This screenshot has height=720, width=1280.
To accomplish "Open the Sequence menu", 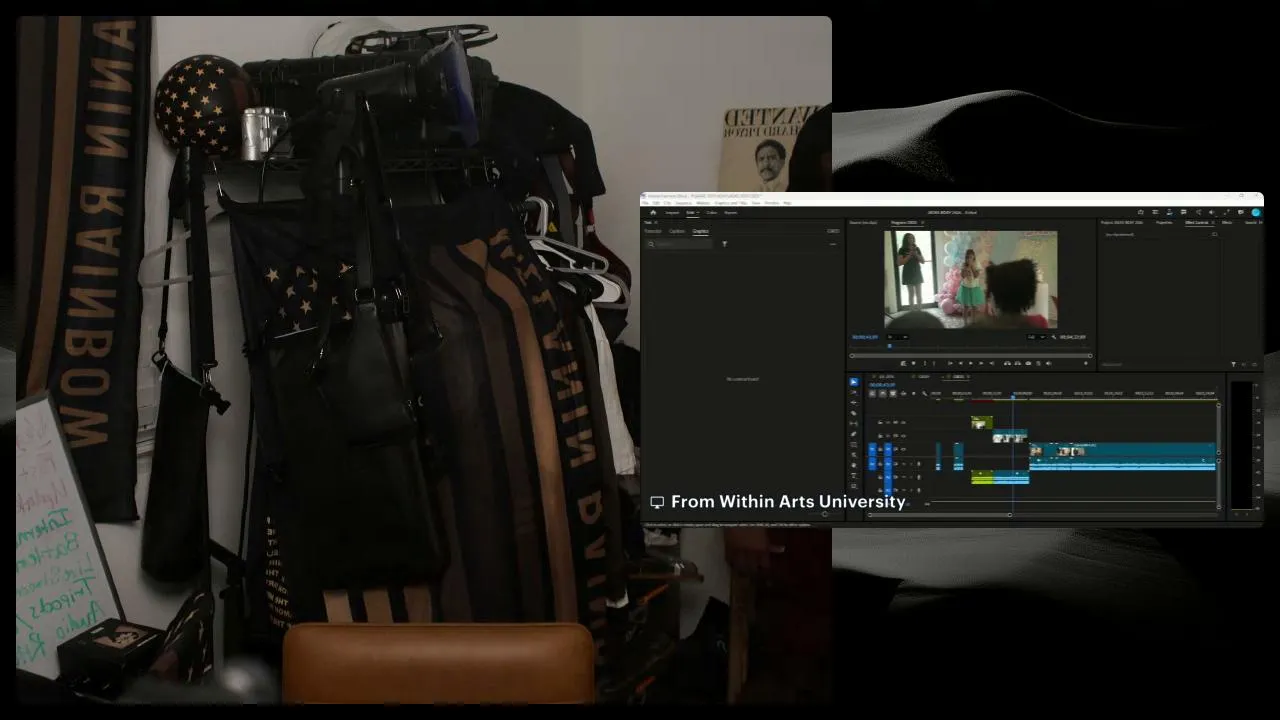I will [x=683, y=203].
